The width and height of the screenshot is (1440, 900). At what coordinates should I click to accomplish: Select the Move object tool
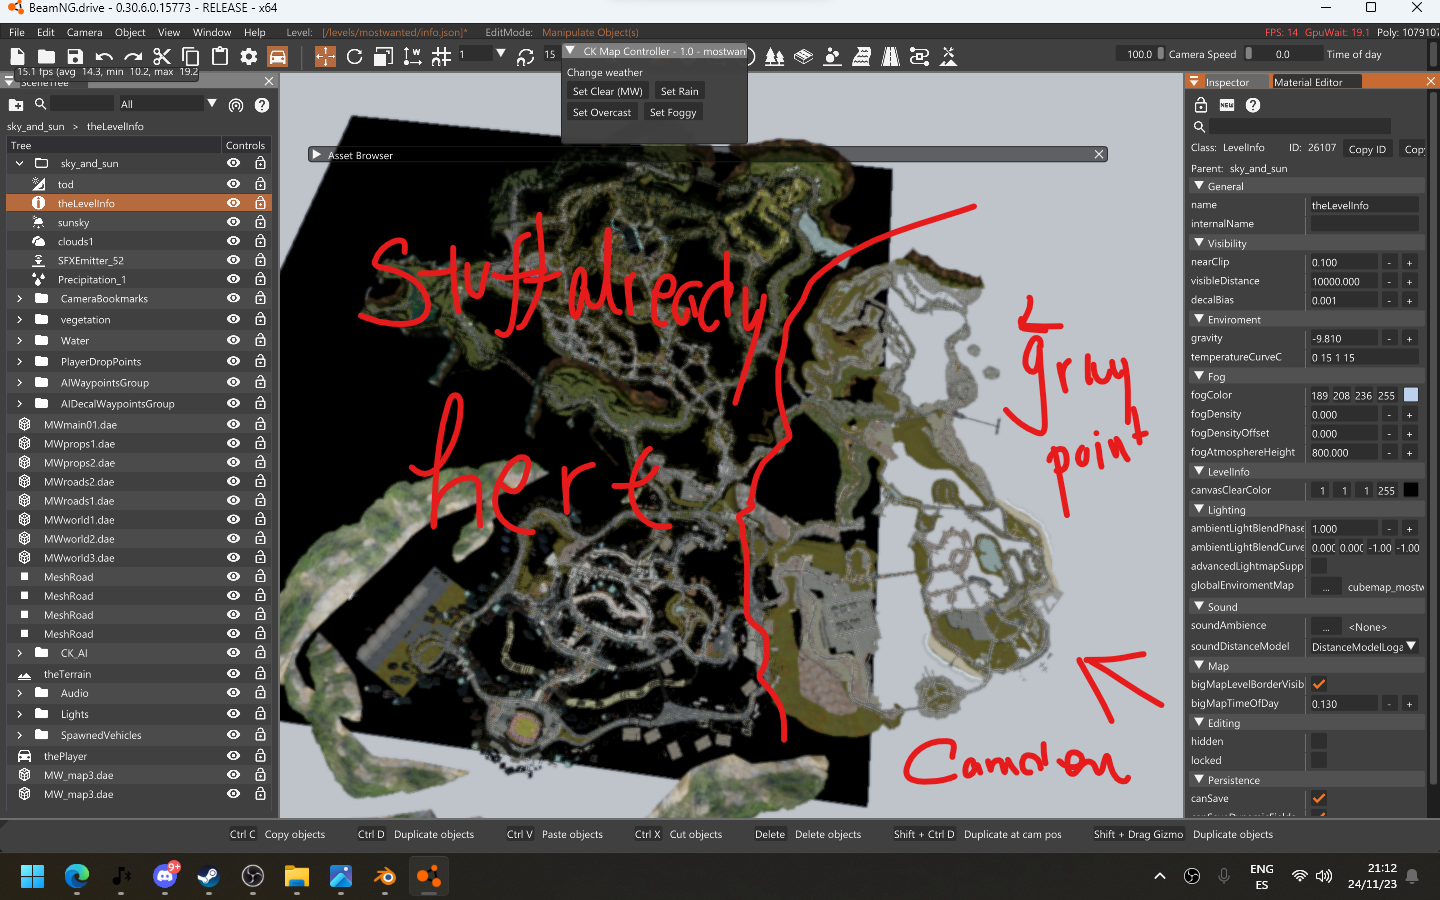tap(325, 57)
